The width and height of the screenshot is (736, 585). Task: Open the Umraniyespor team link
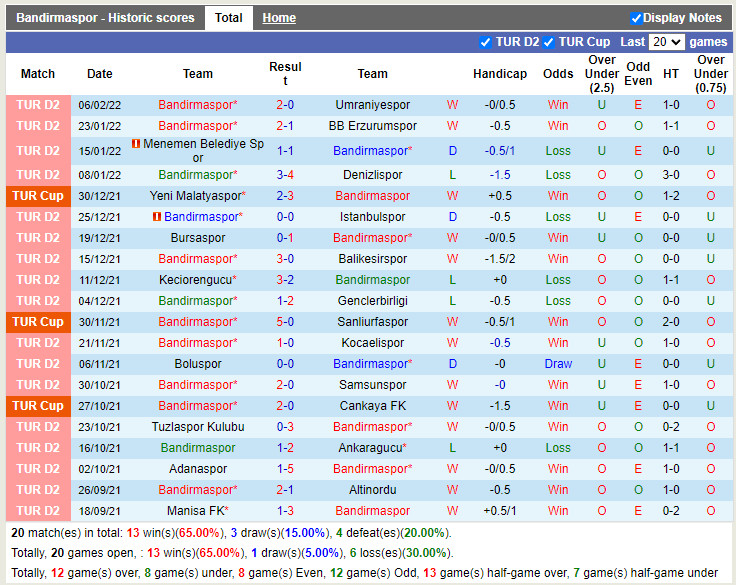372,105
